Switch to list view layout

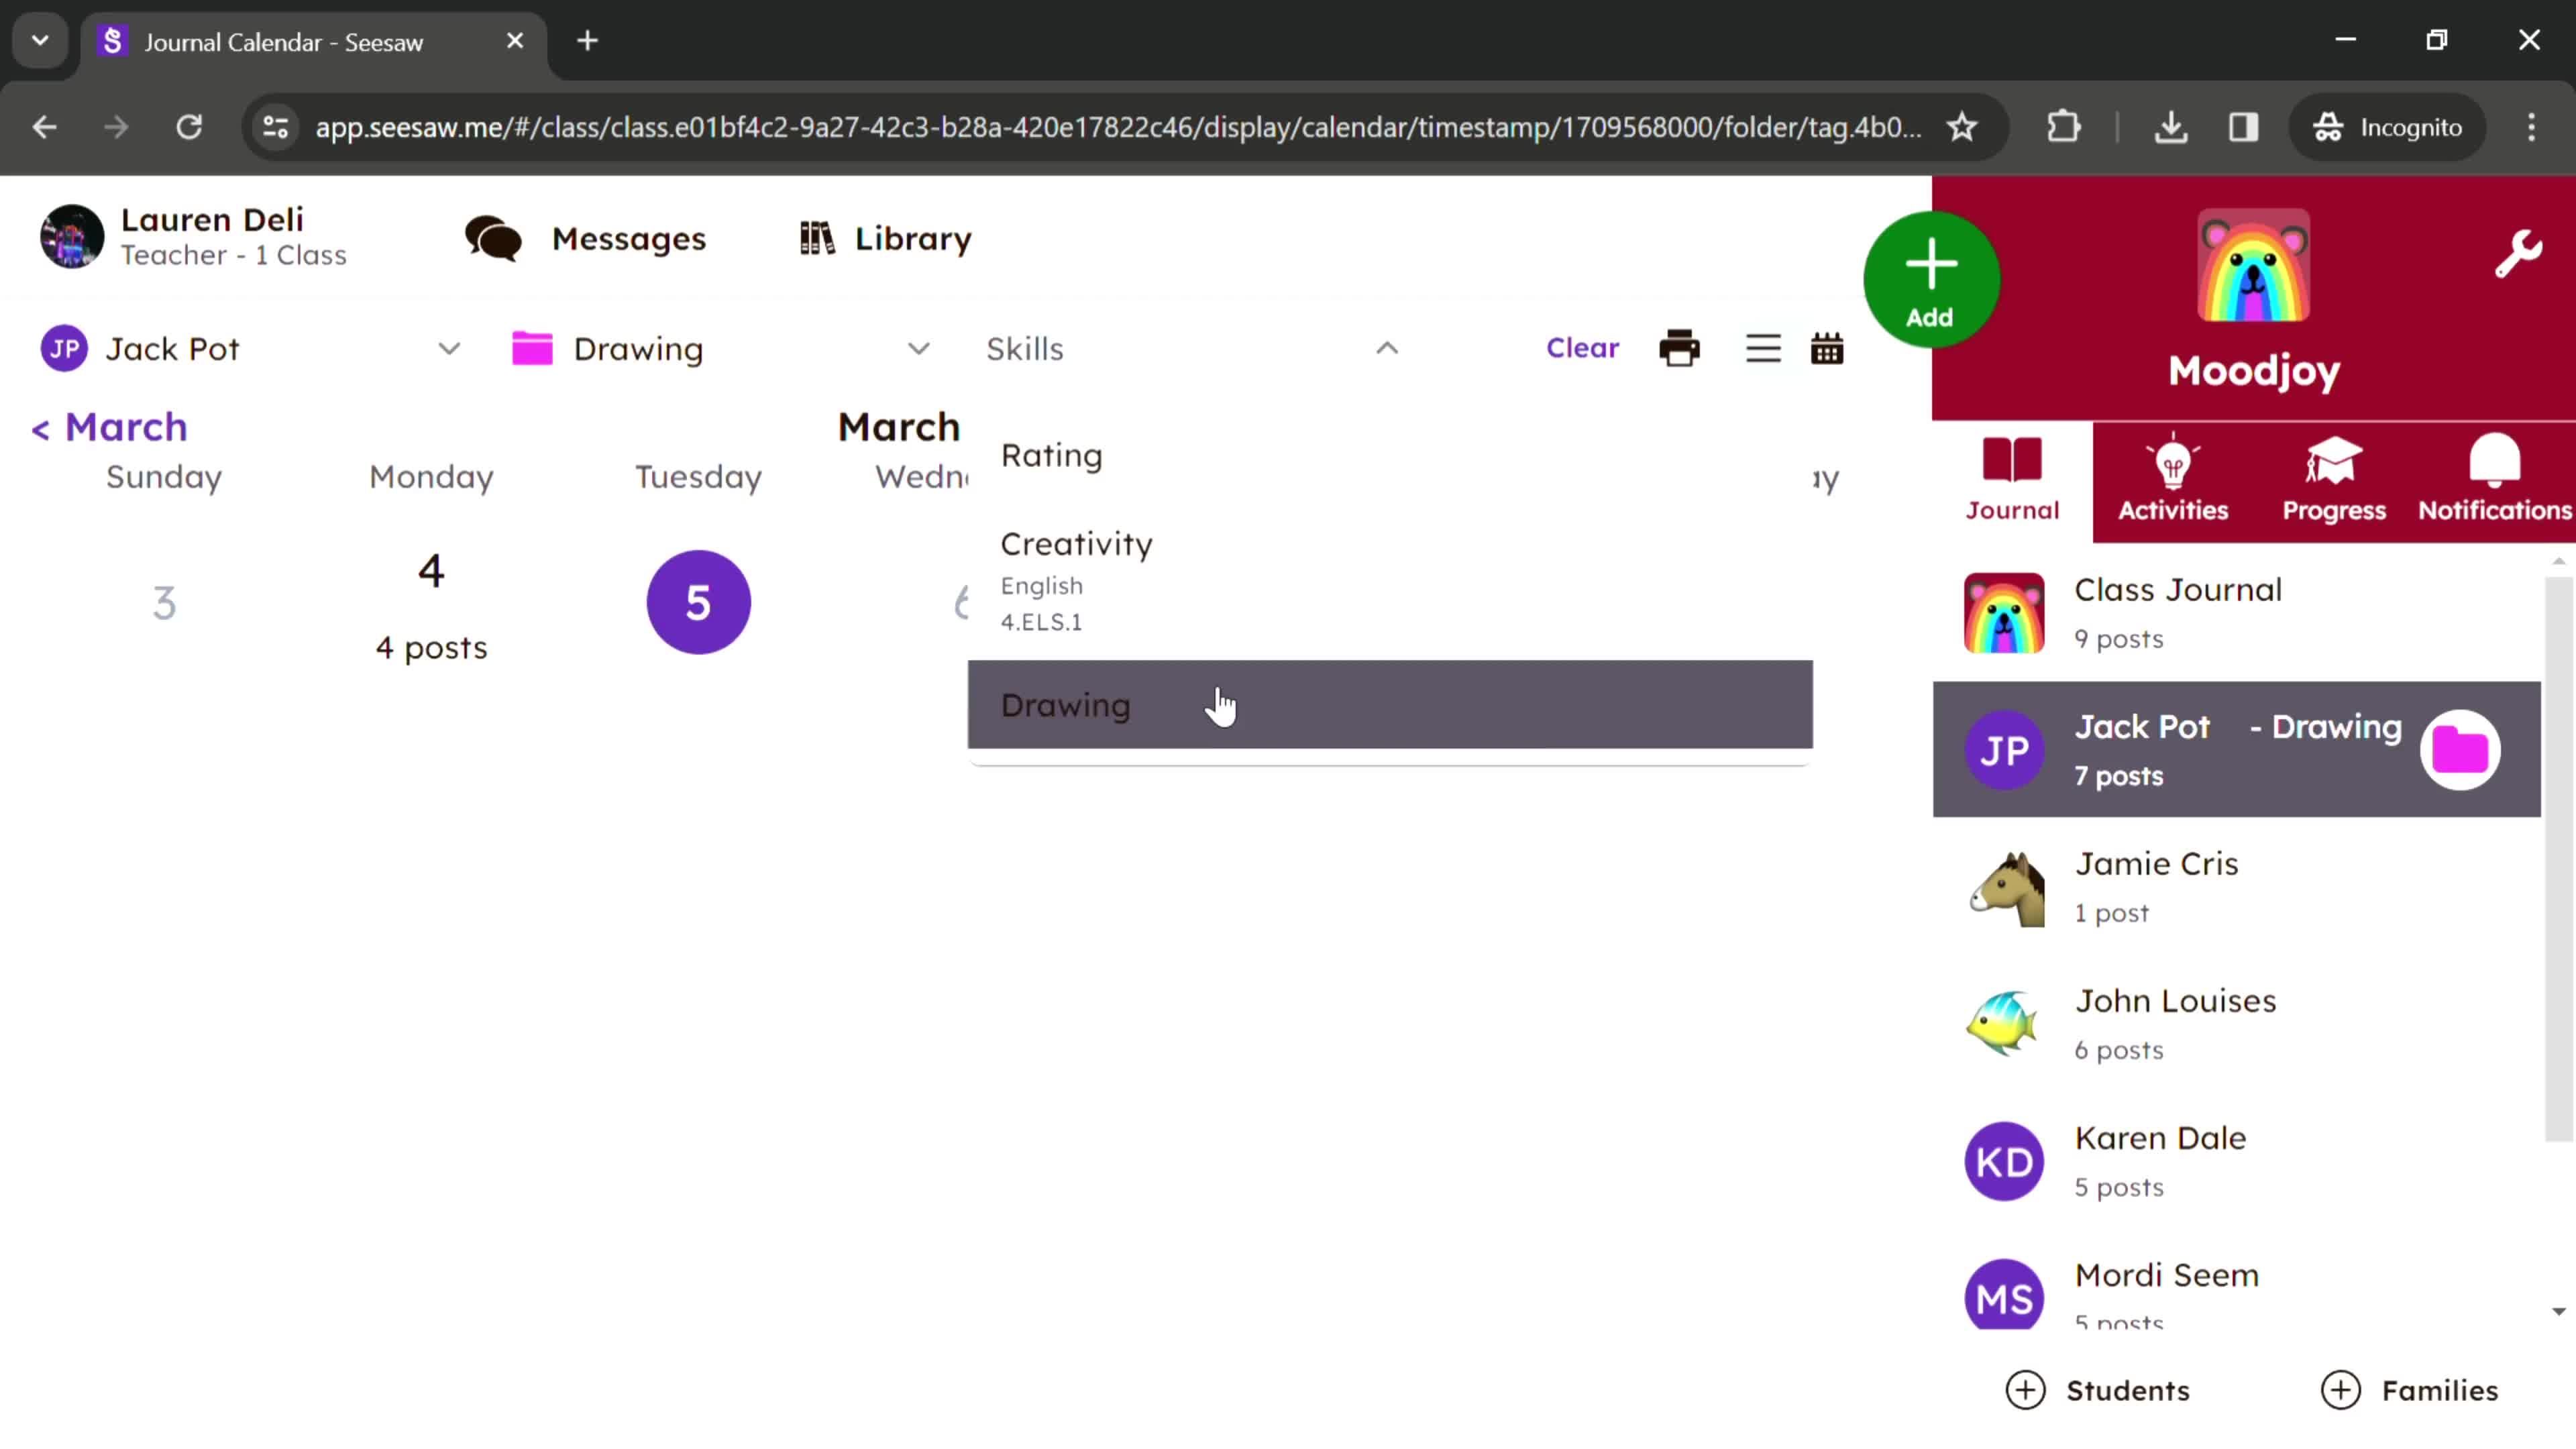tap(1762, 349)
